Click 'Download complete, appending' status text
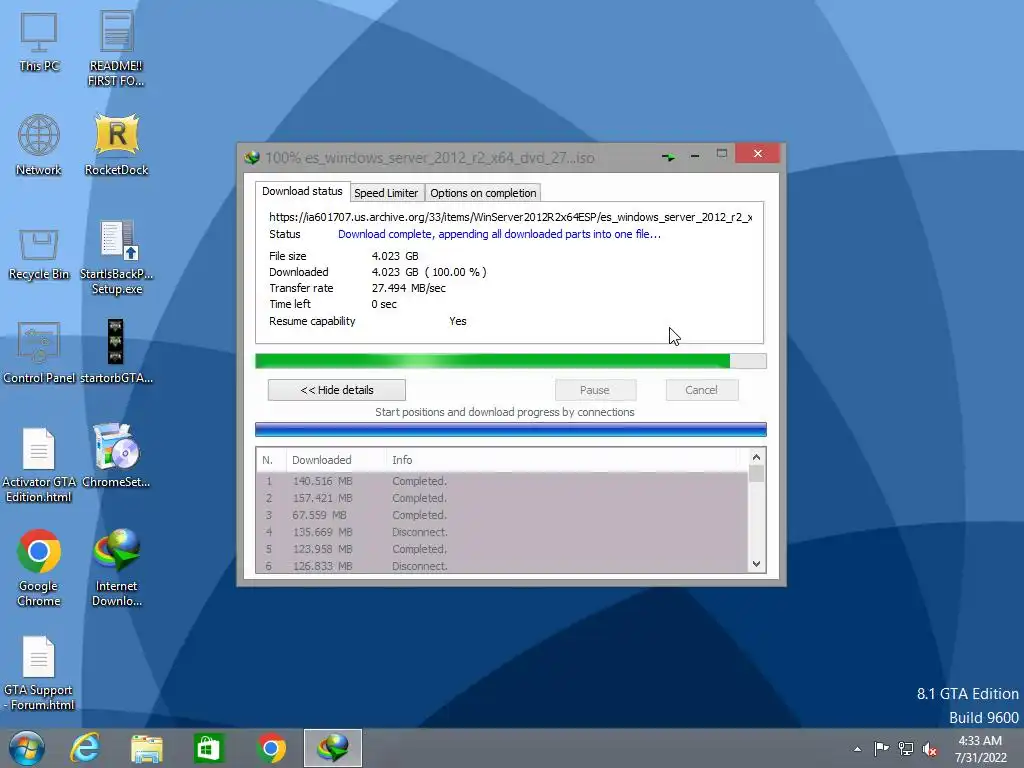This screenshot has width=1024, height=768. (499, 234)
